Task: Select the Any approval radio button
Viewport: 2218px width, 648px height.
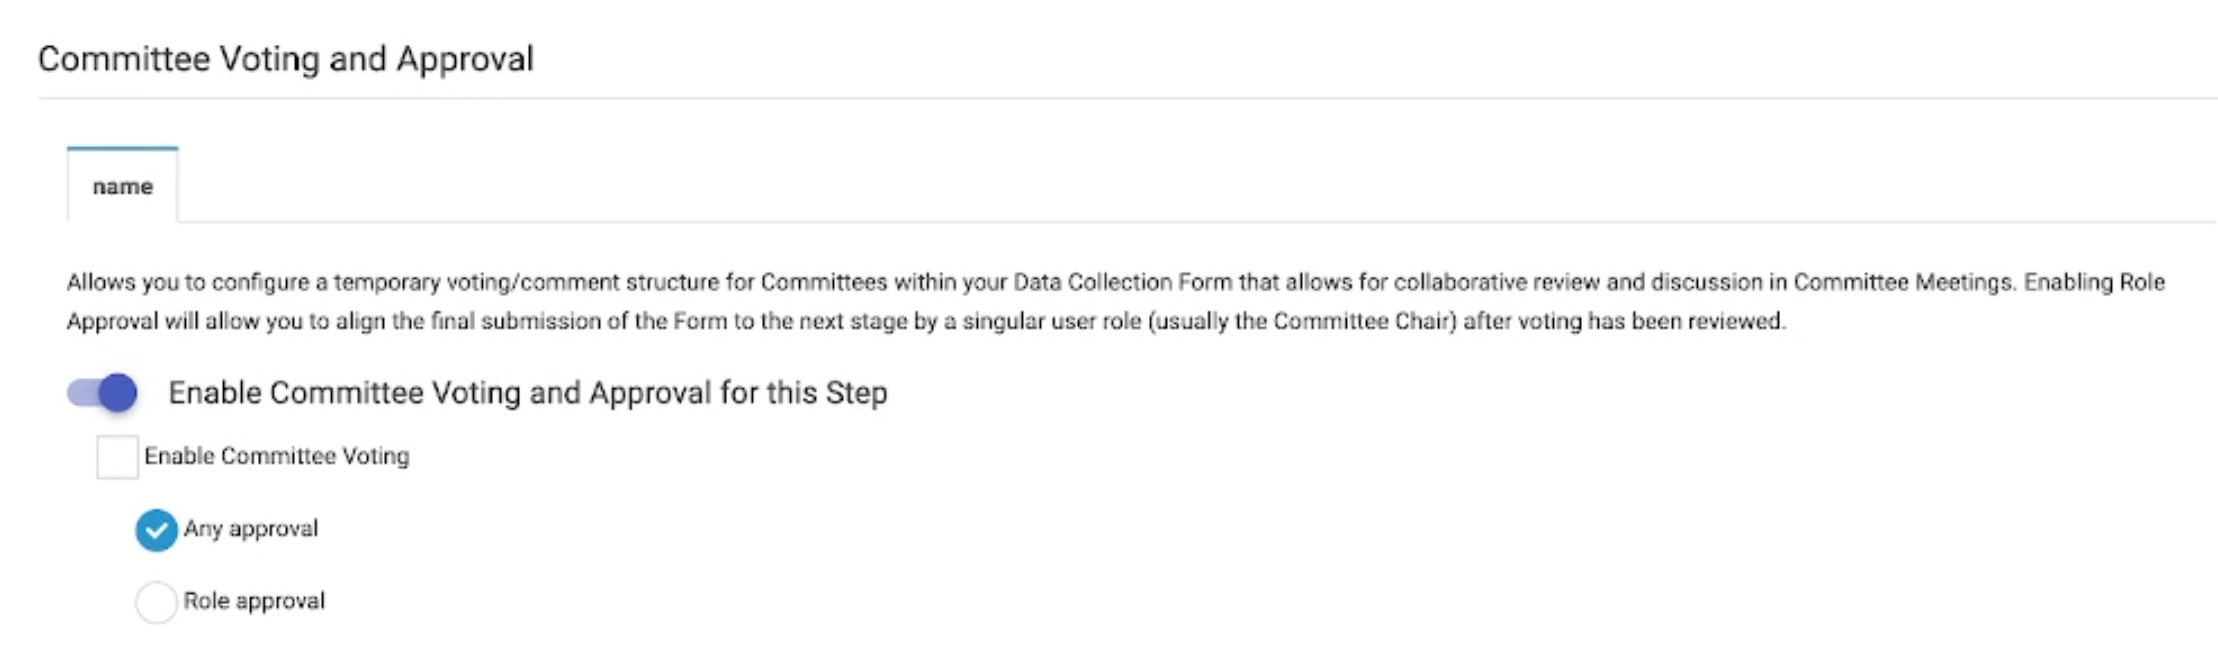Action: (x=156, y=530)
